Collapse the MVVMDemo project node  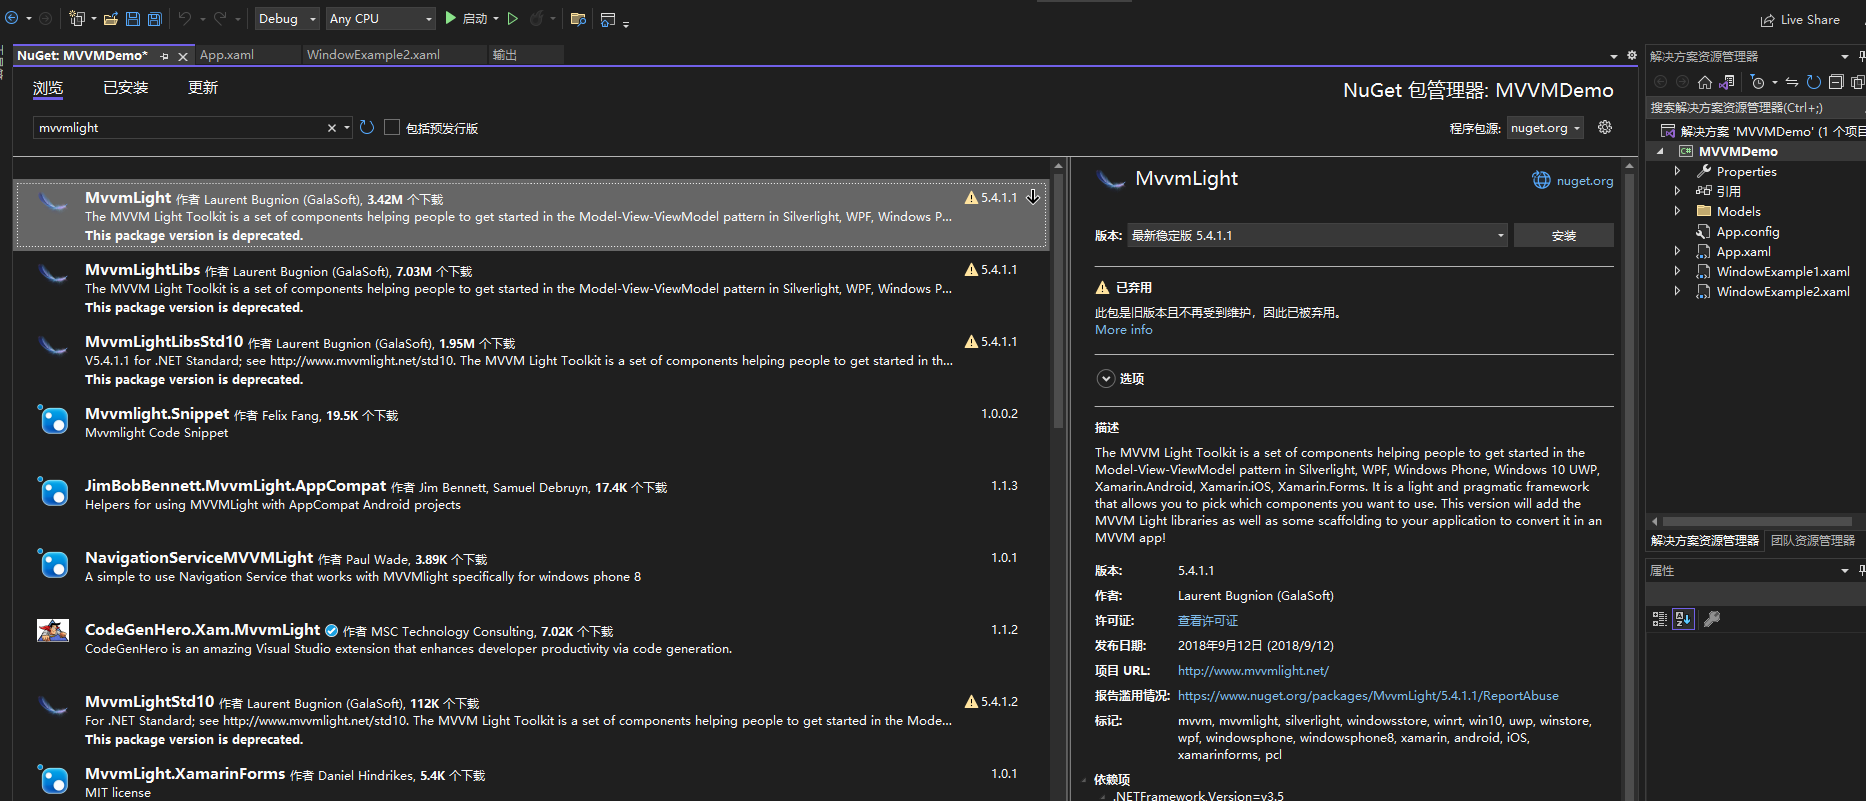point(1660,151)
